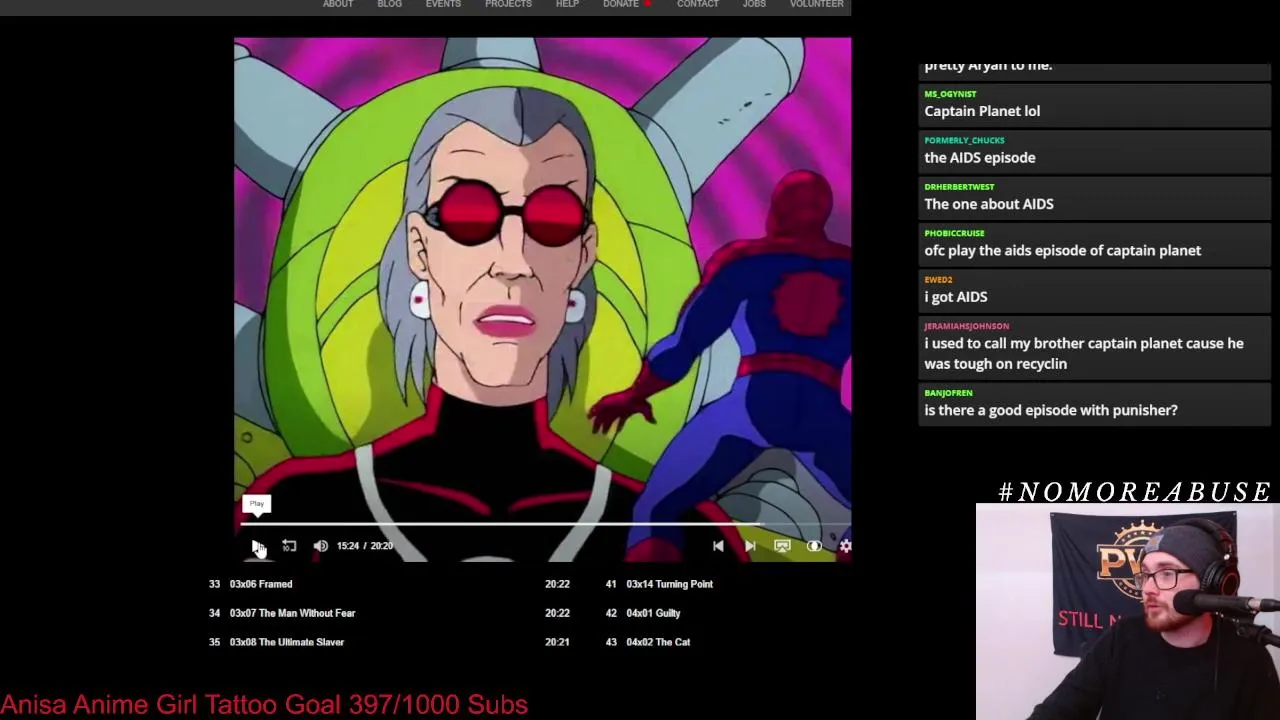Click chat username DRHERBERTWEST
The height and width of the screenshot is (720, 1280).
[x=959, y=187]
